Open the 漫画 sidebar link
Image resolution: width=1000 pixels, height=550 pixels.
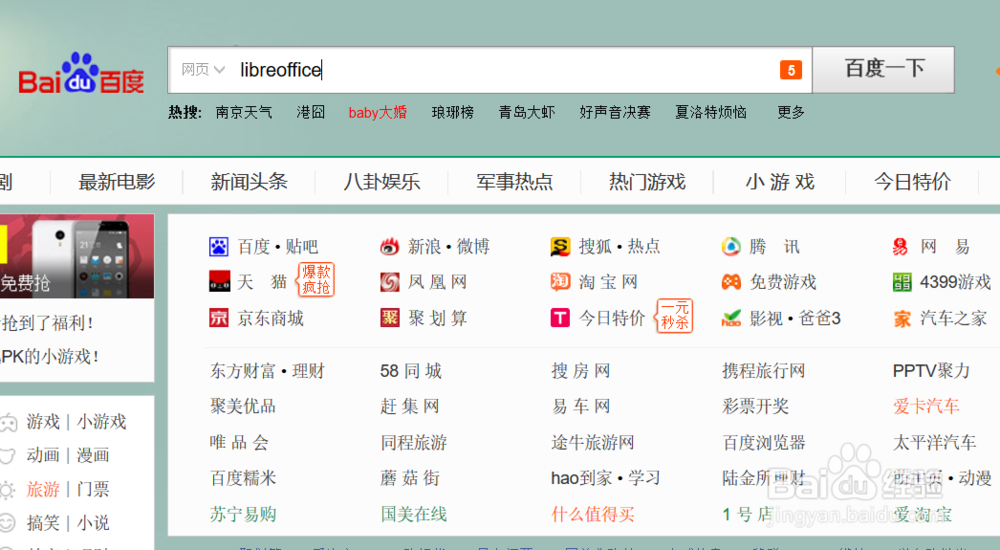click(x=93, y=456)
